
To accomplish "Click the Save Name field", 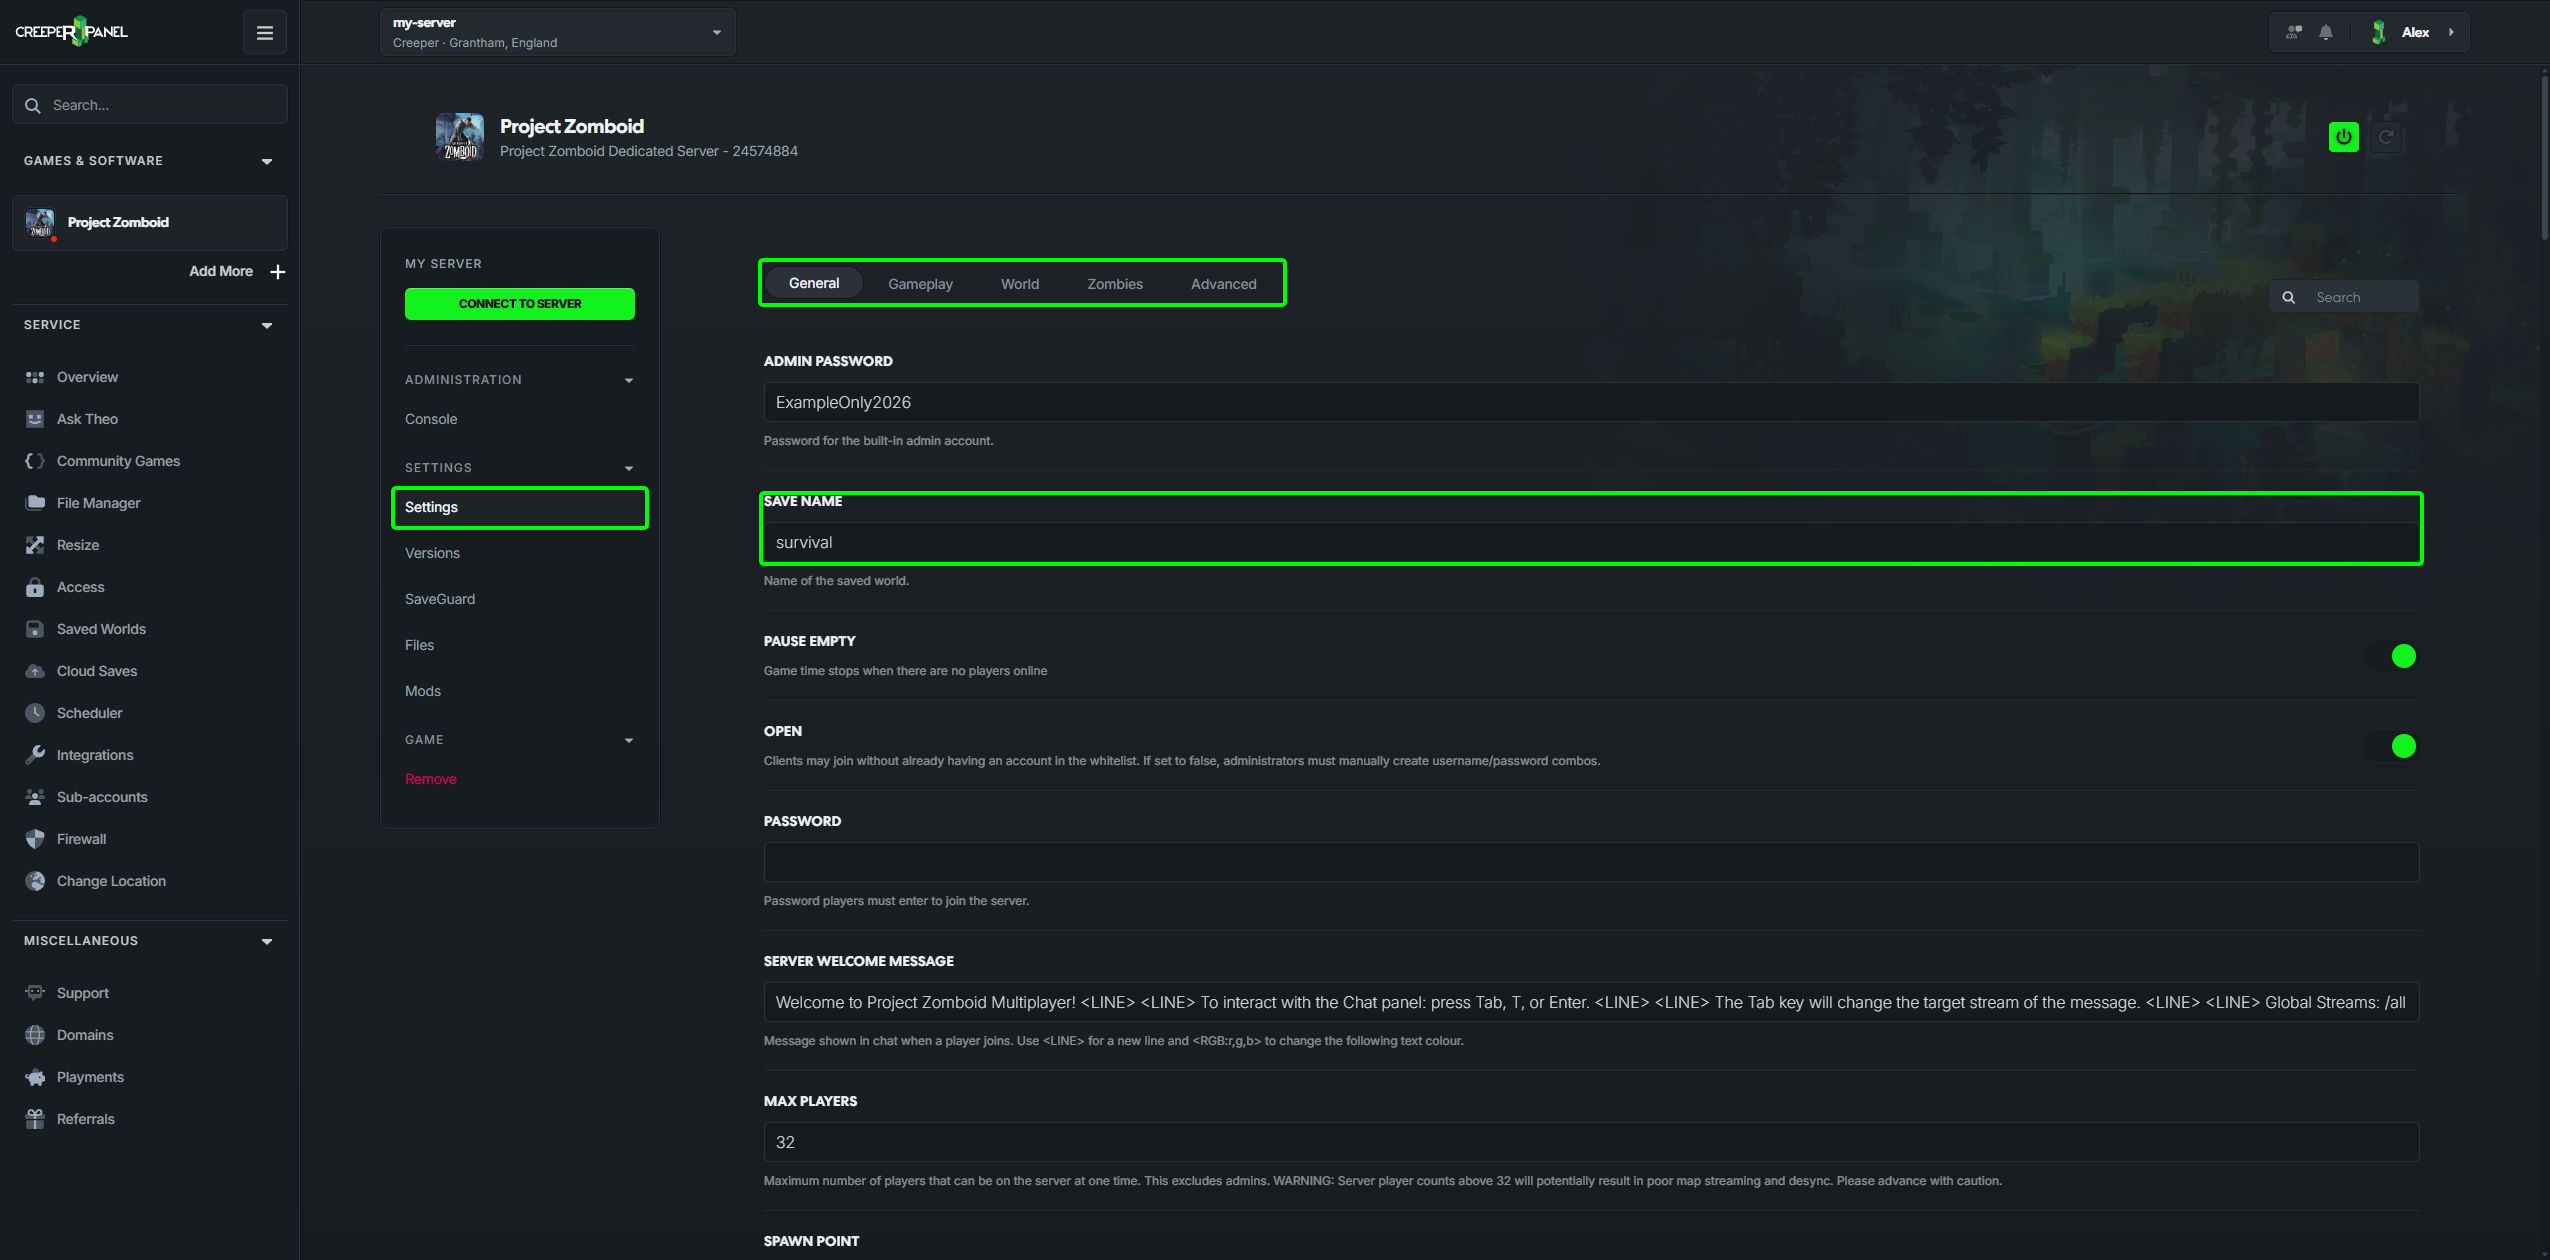I will [1591, 542].
